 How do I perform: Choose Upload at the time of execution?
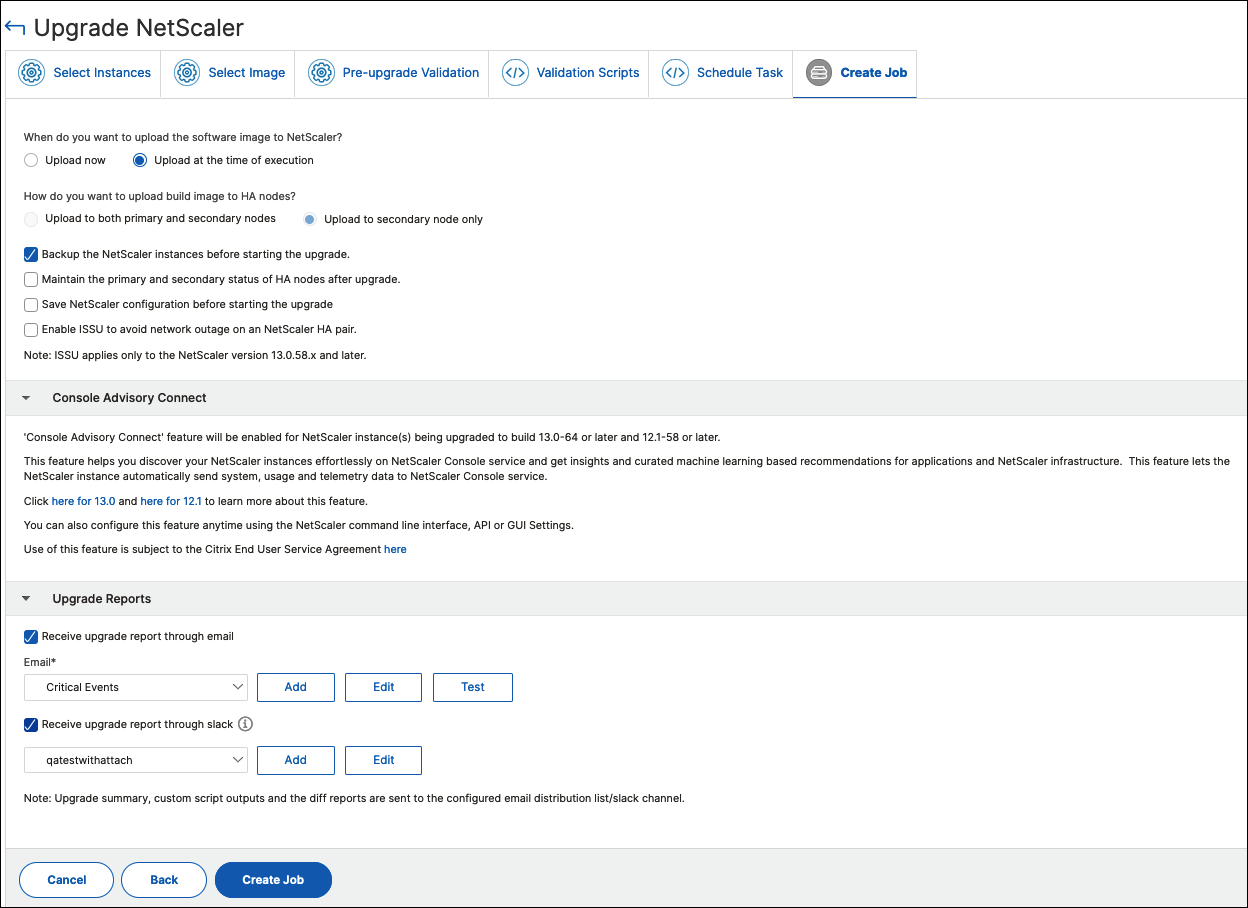140,160
